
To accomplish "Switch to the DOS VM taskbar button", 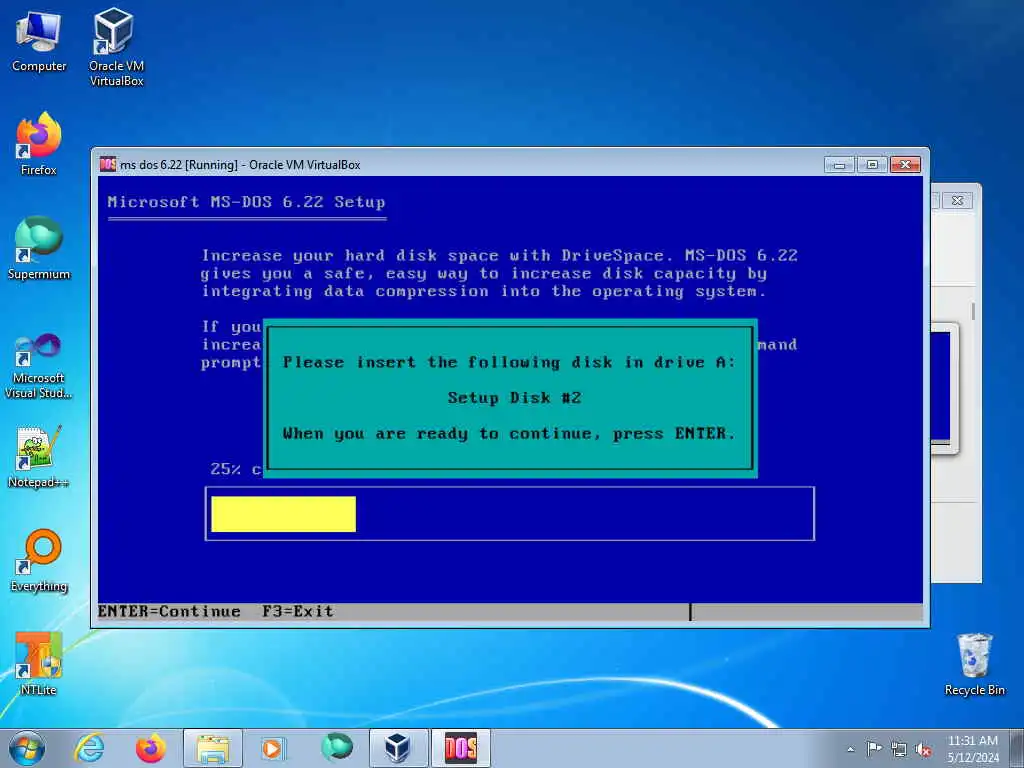I will click(460, 748).
